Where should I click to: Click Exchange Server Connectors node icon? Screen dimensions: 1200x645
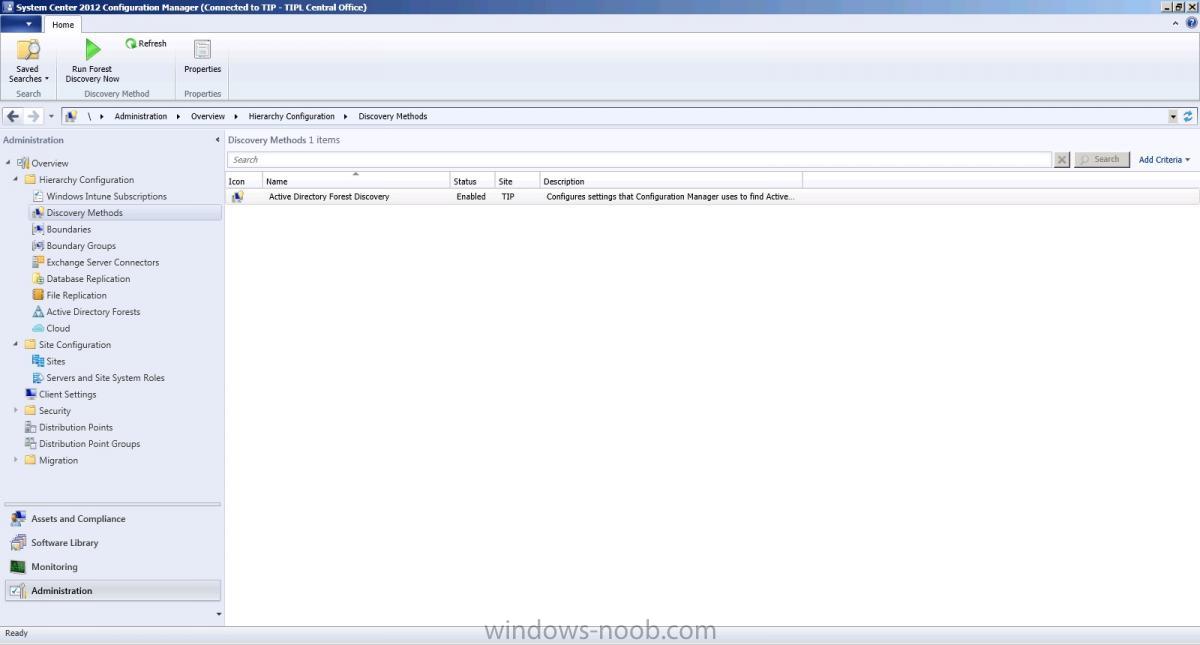(38, 262)
